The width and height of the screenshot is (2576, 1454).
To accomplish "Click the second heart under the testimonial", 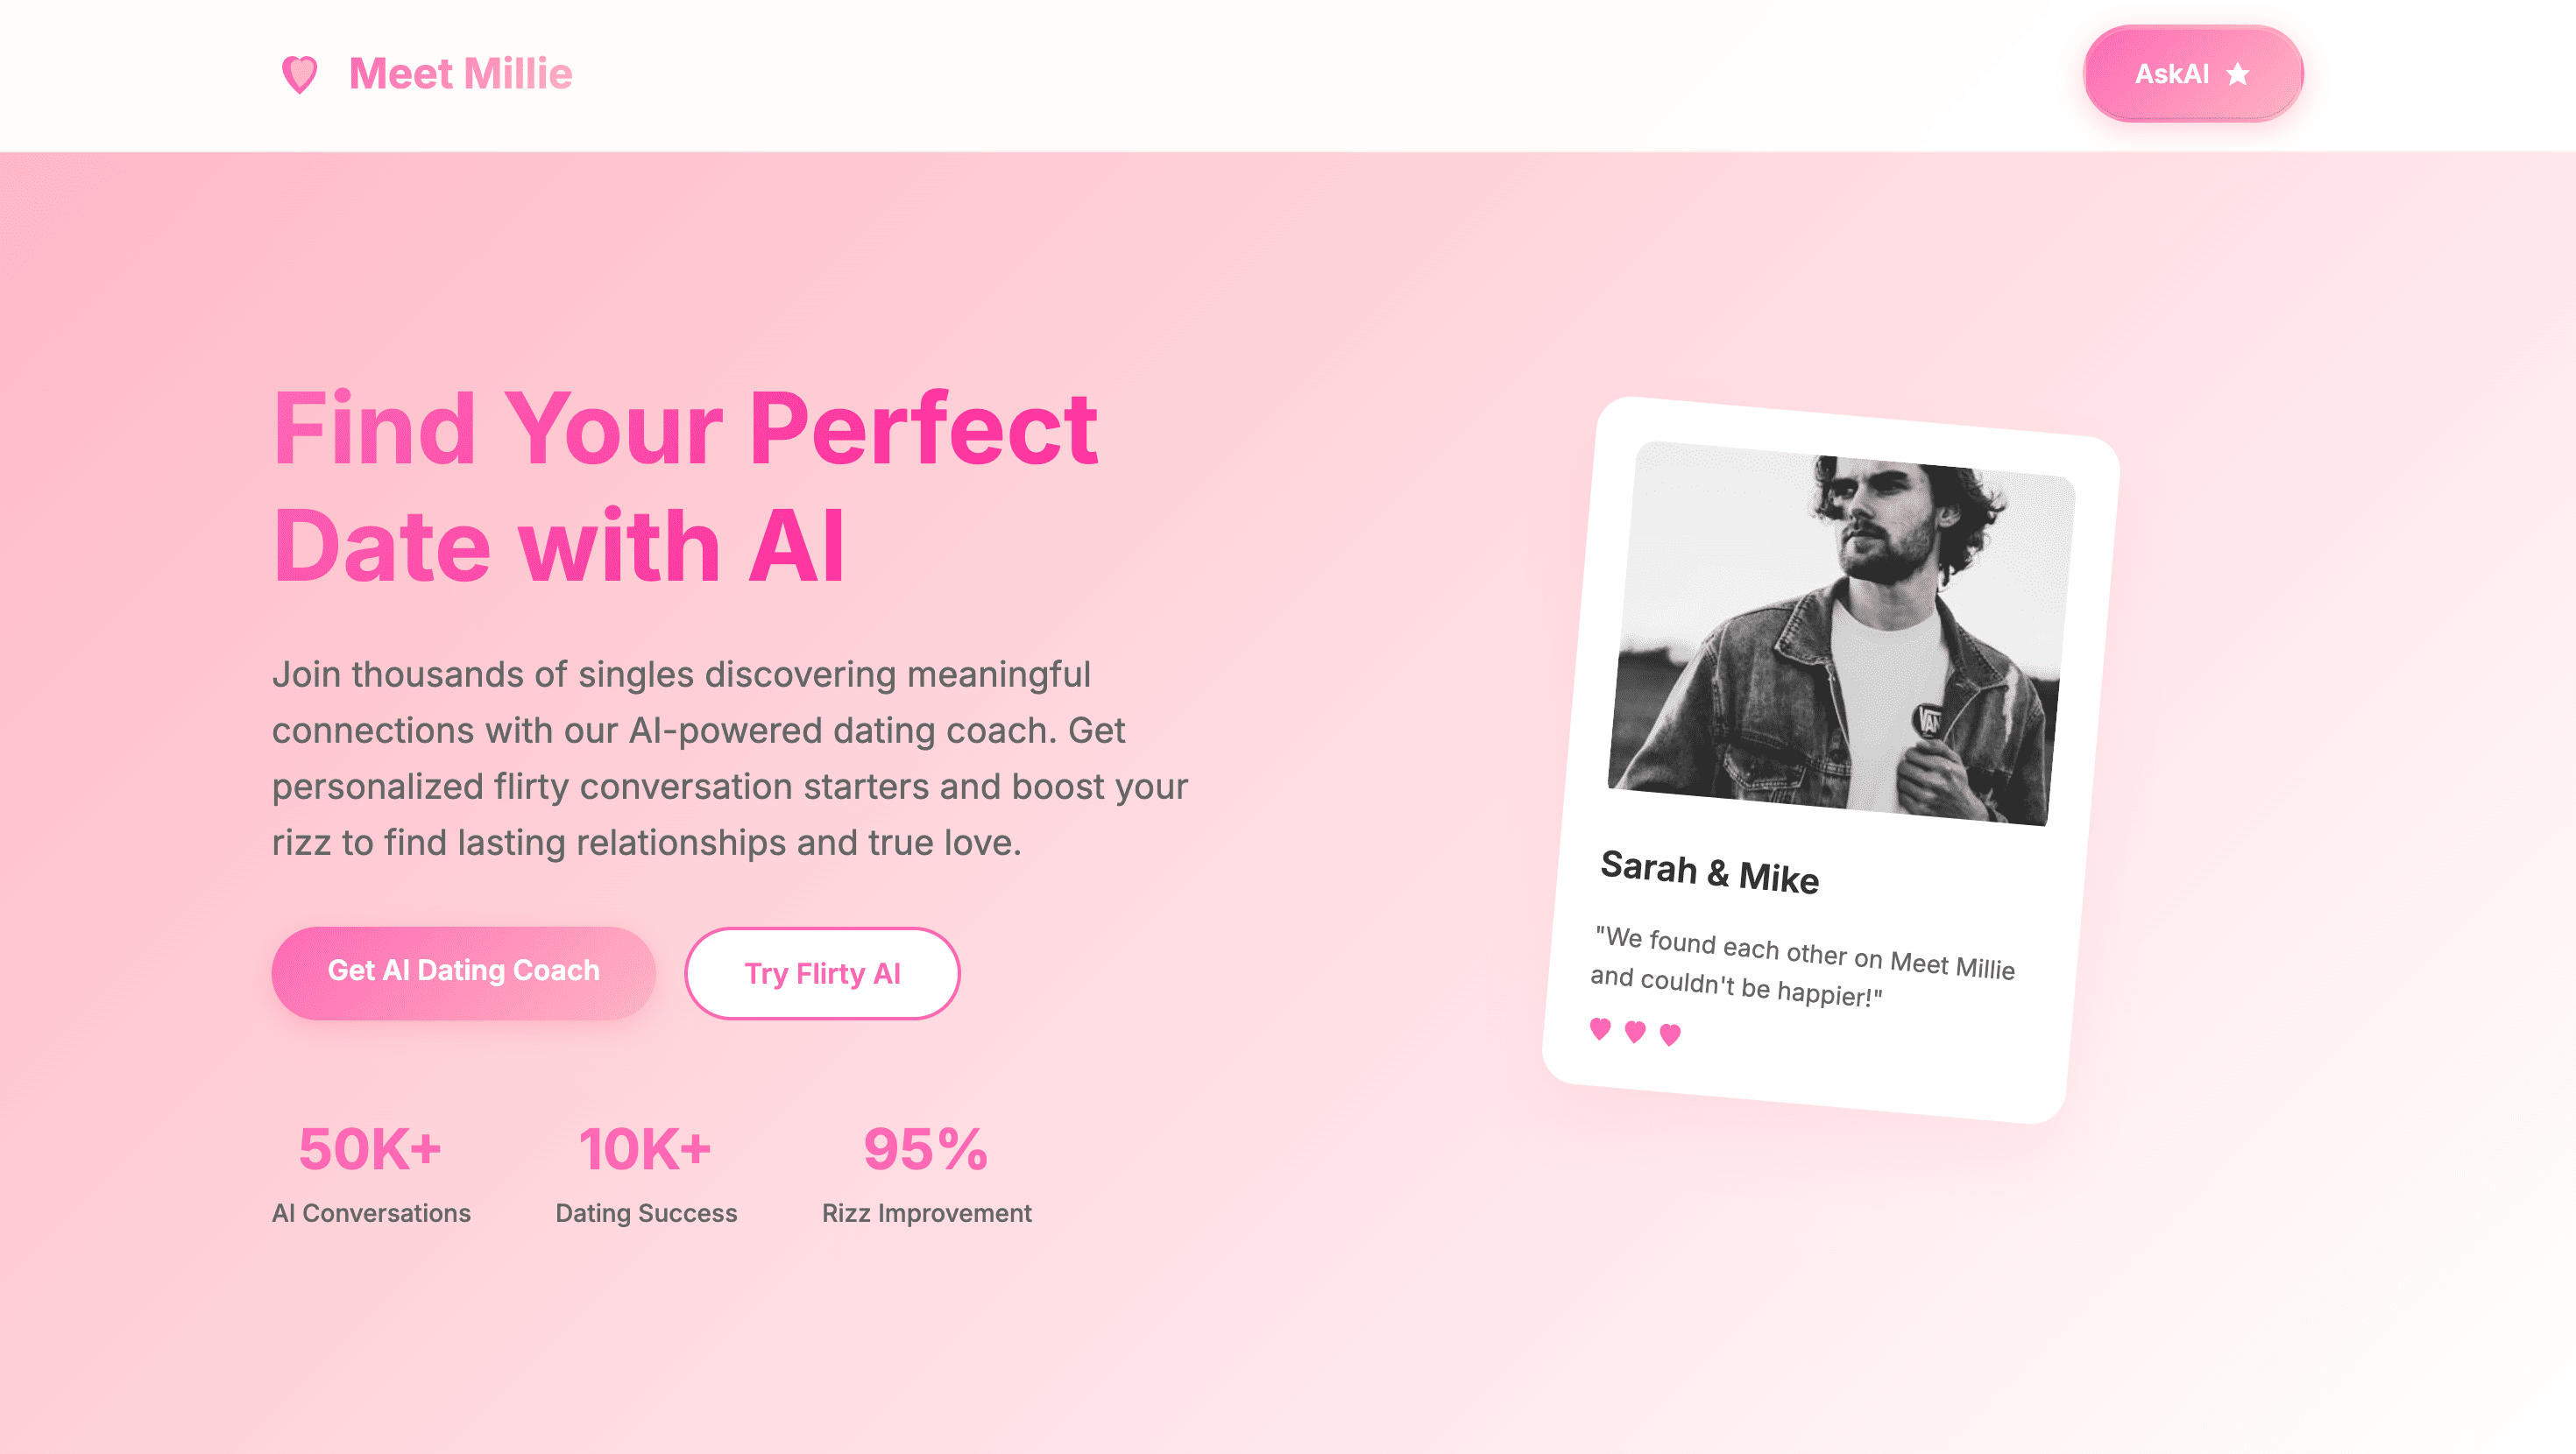I will [x=1635, y=1032].
